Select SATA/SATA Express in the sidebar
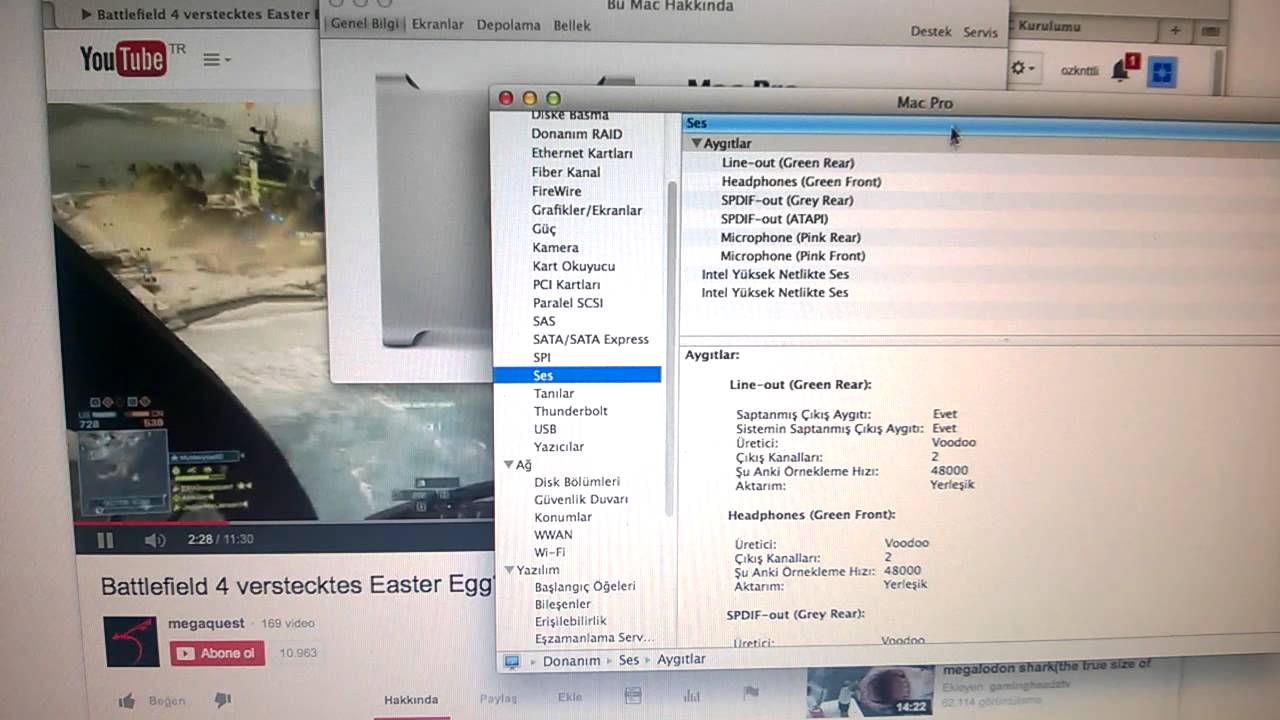The height and width of the screenshot is (720, 1280). [590, 339]
